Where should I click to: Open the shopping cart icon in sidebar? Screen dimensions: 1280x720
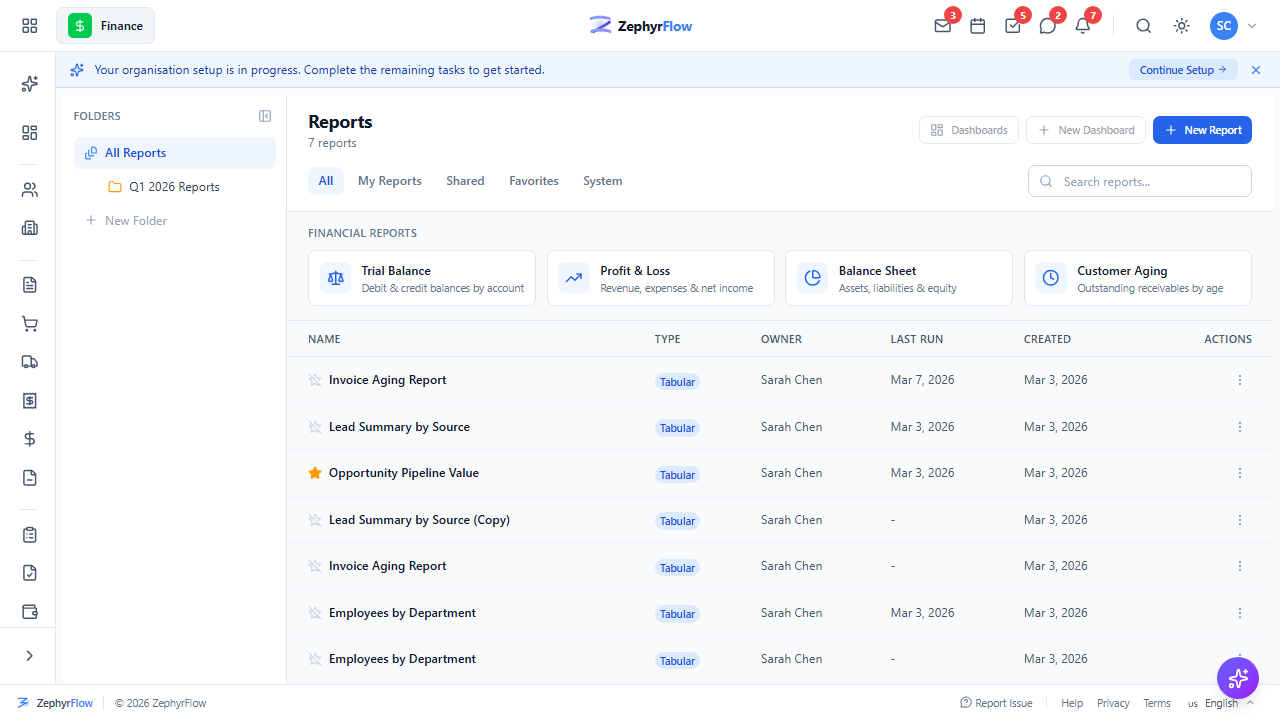[x=29, y=324]
